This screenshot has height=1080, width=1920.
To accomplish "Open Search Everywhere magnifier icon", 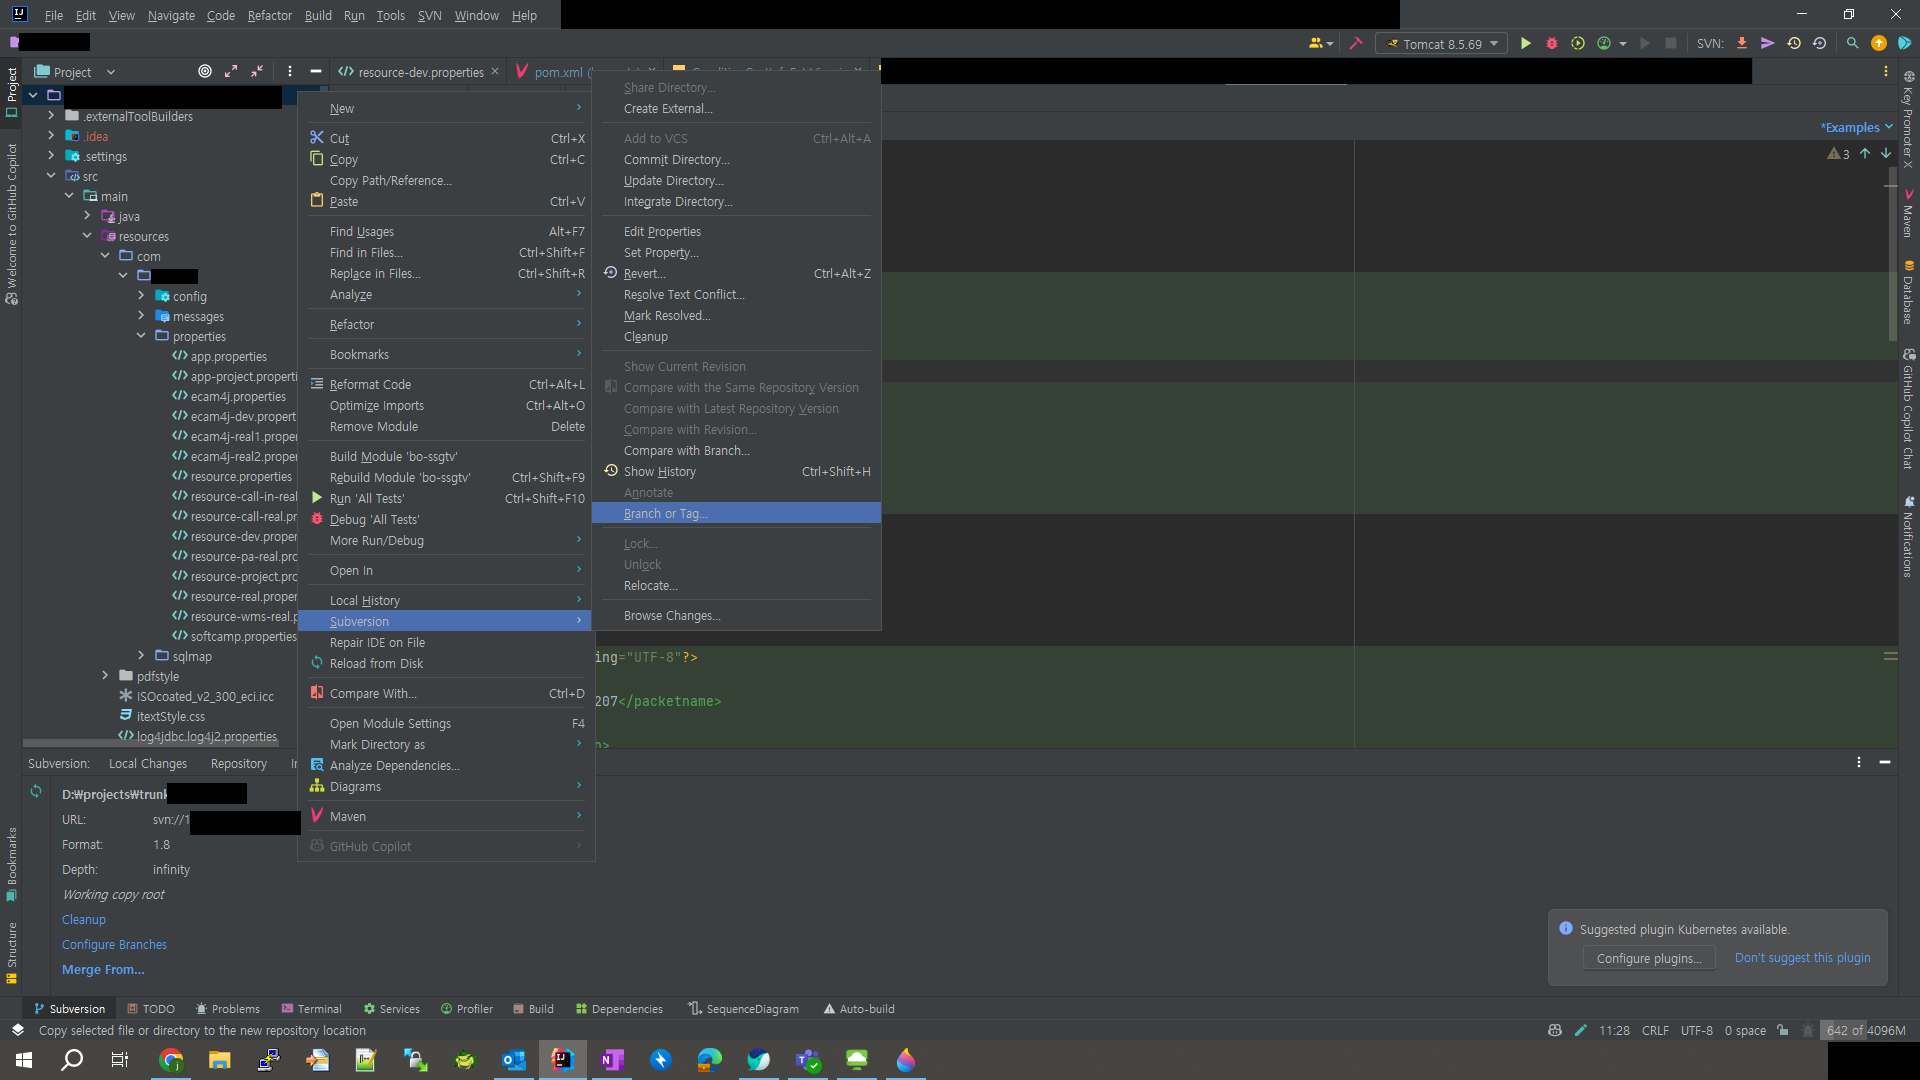I will pos(1852,43).
